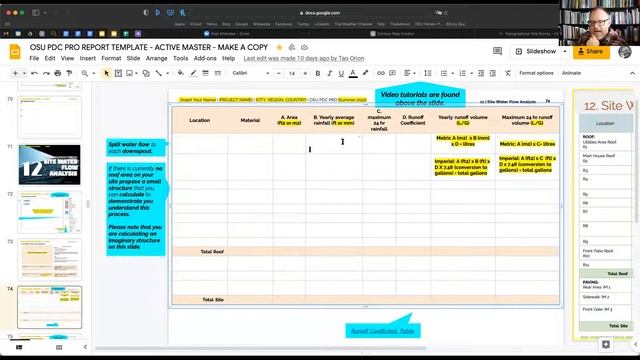
Task: Click the new slide plus icon
Action: (x=15, y=73)
